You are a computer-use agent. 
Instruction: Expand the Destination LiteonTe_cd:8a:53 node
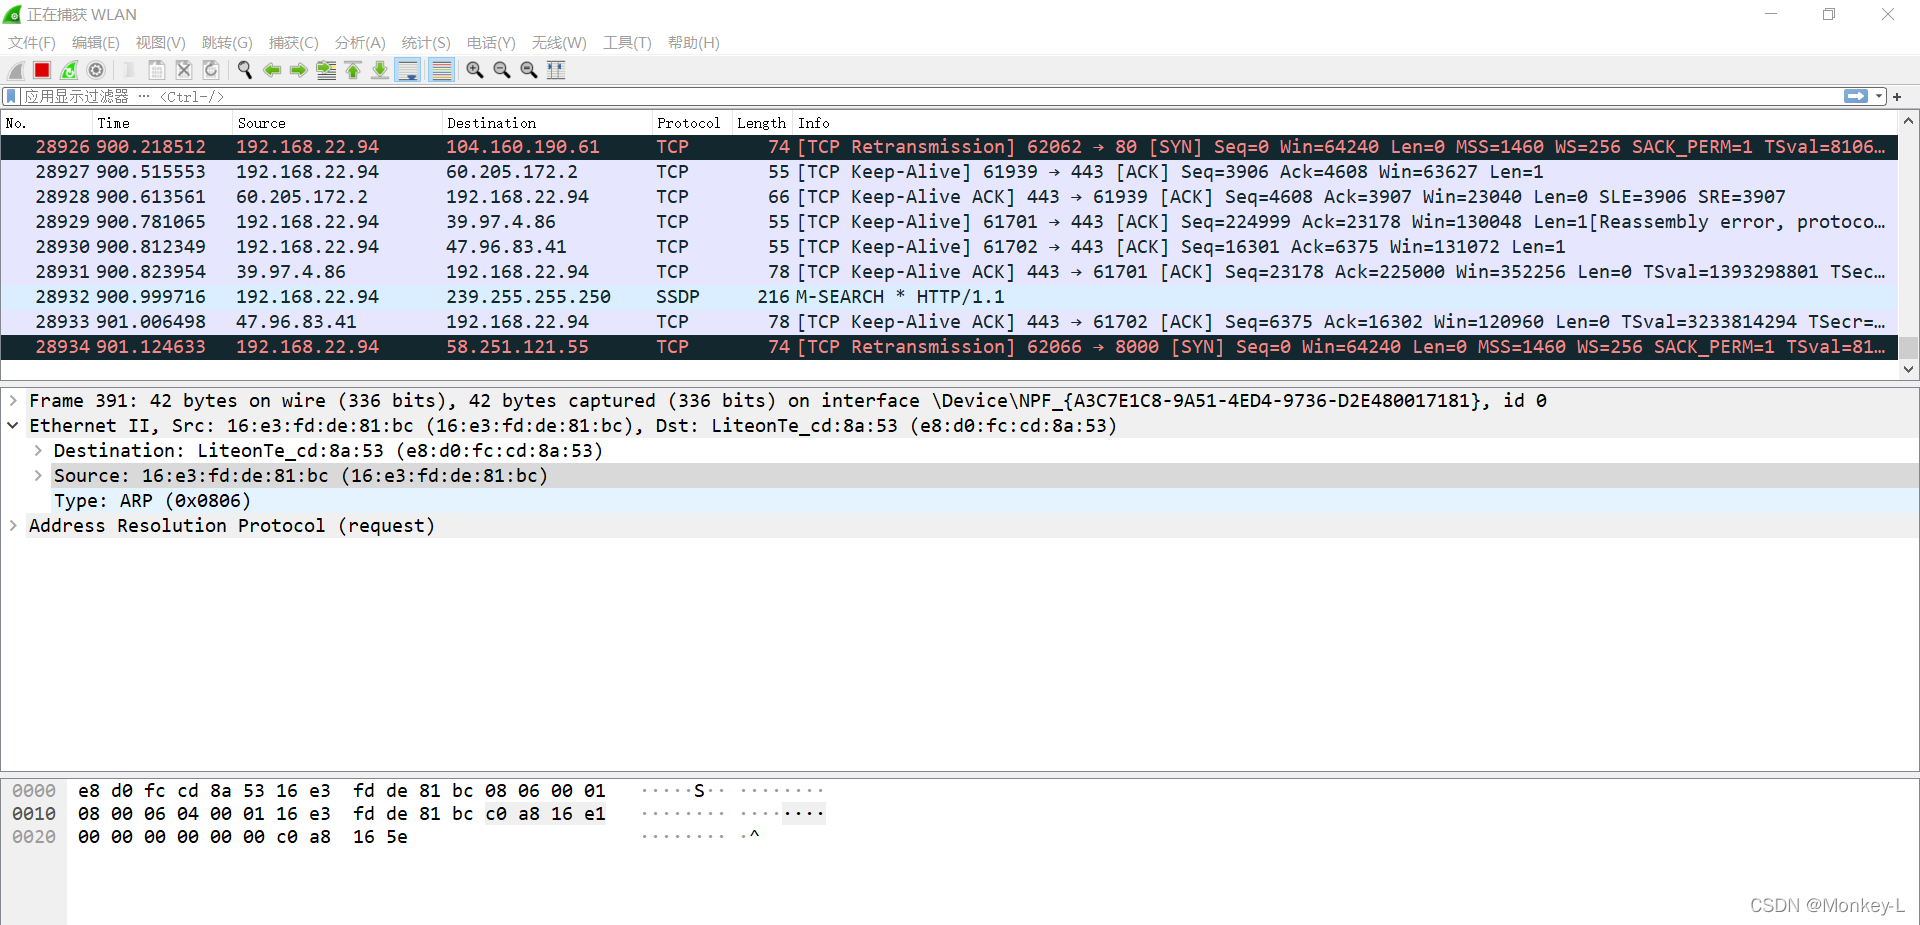tap(38, 450)
